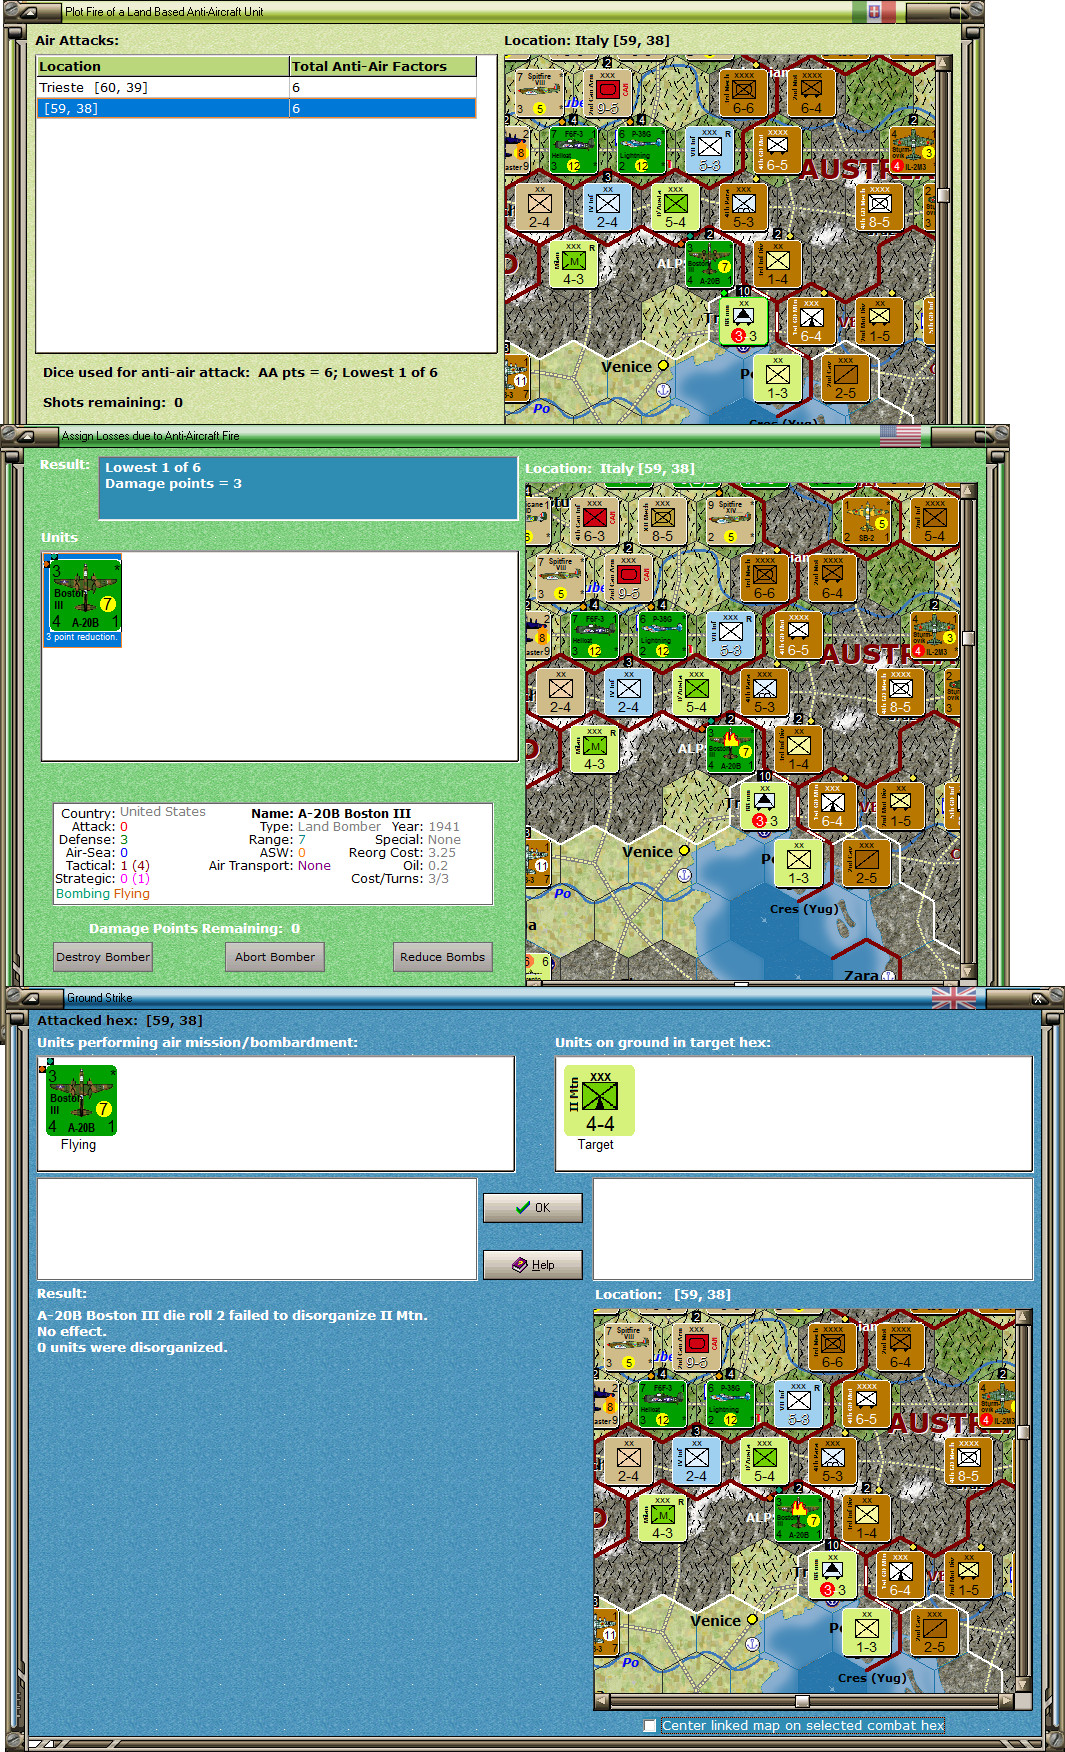Viewport: 1065px width, 1752px height.
Task: Click vertical scrollbar thumb of Ground Strike map
Action: pos(1022,1433)
